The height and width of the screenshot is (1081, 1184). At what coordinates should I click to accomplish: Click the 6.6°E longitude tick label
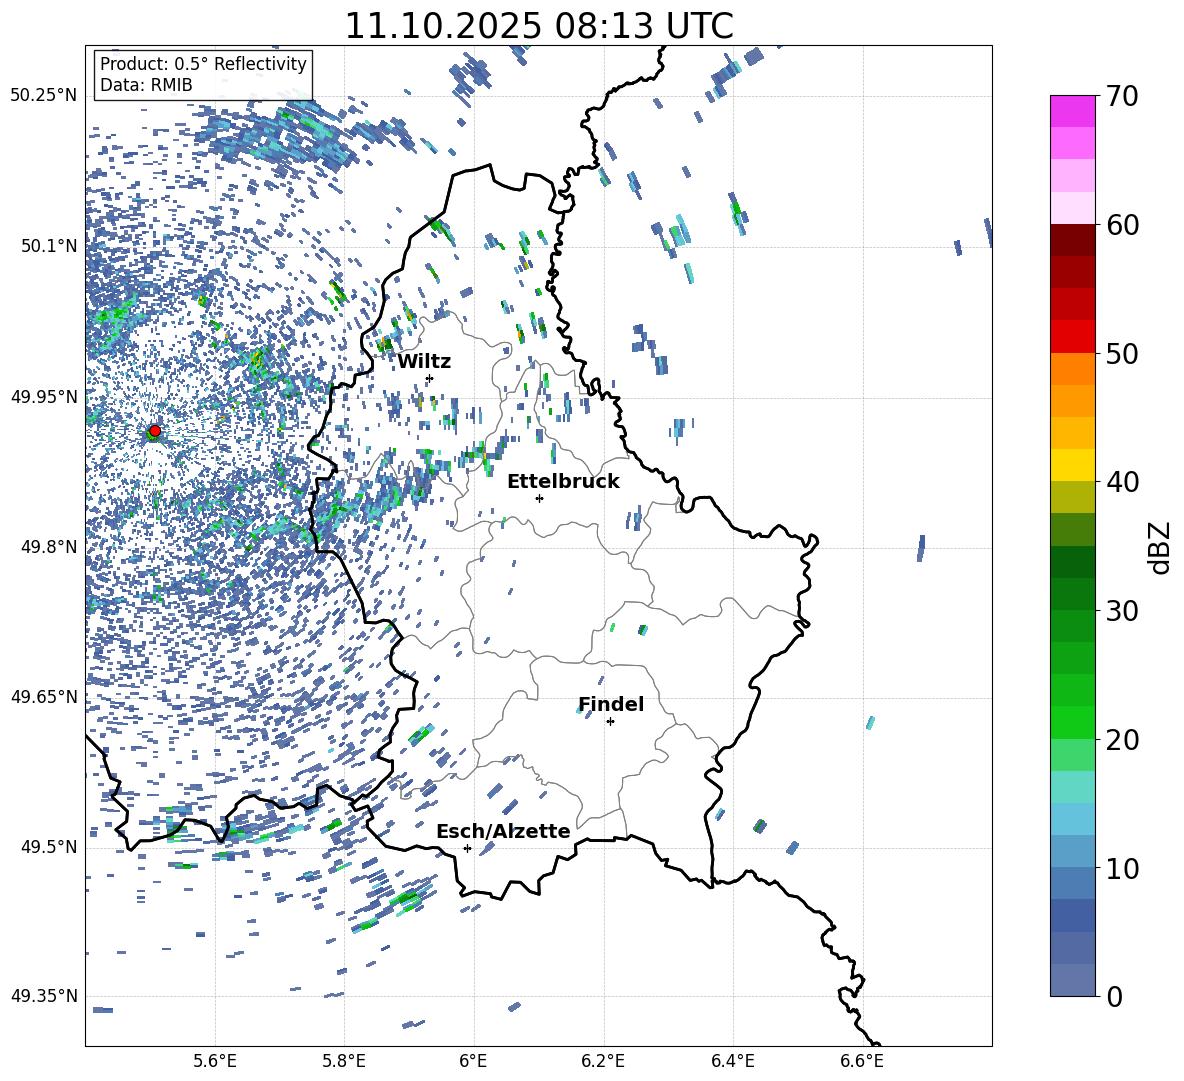point(862,1059)
